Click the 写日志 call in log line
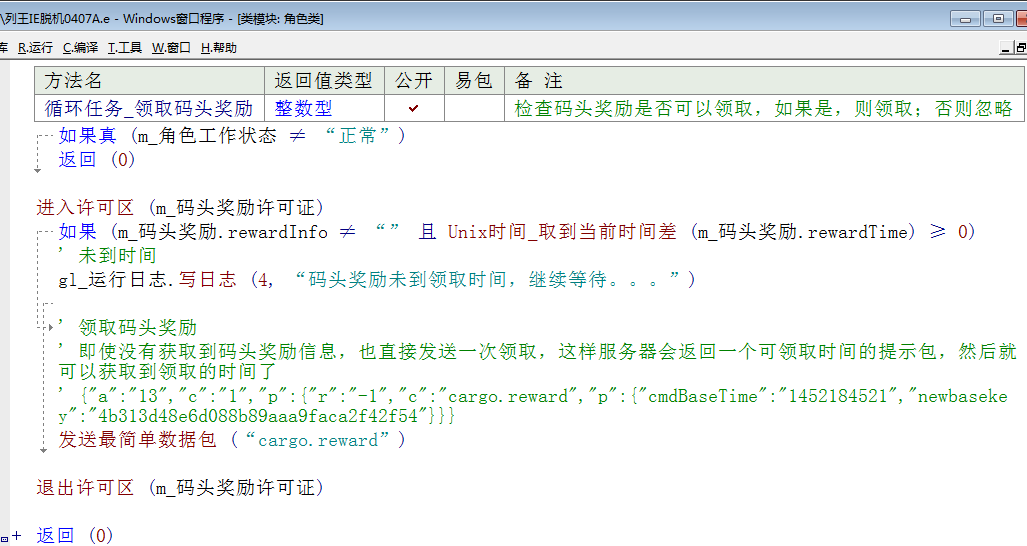This screenshot has width=1027, height=546. tap(208, 280)
